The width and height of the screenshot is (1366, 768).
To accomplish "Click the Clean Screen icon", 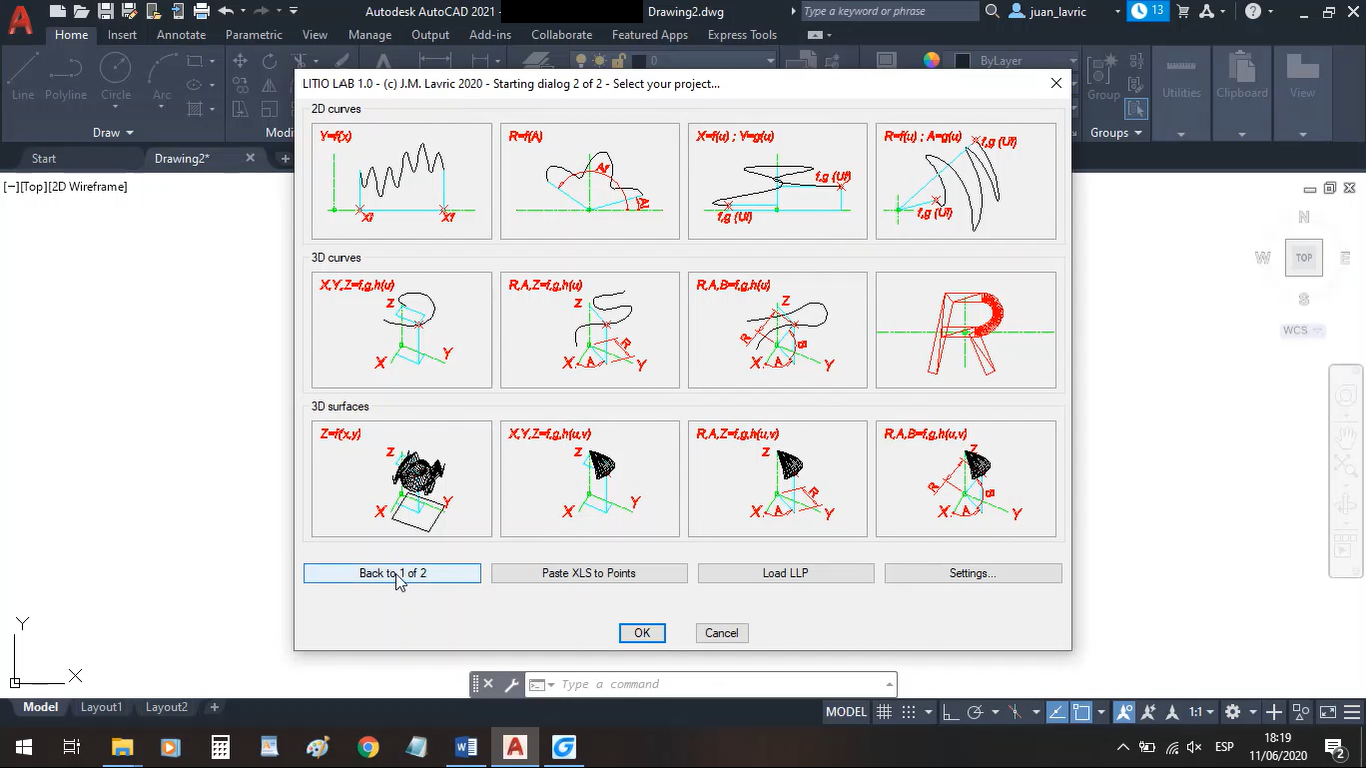I will pyautogui.click(x=1327, y=712).
